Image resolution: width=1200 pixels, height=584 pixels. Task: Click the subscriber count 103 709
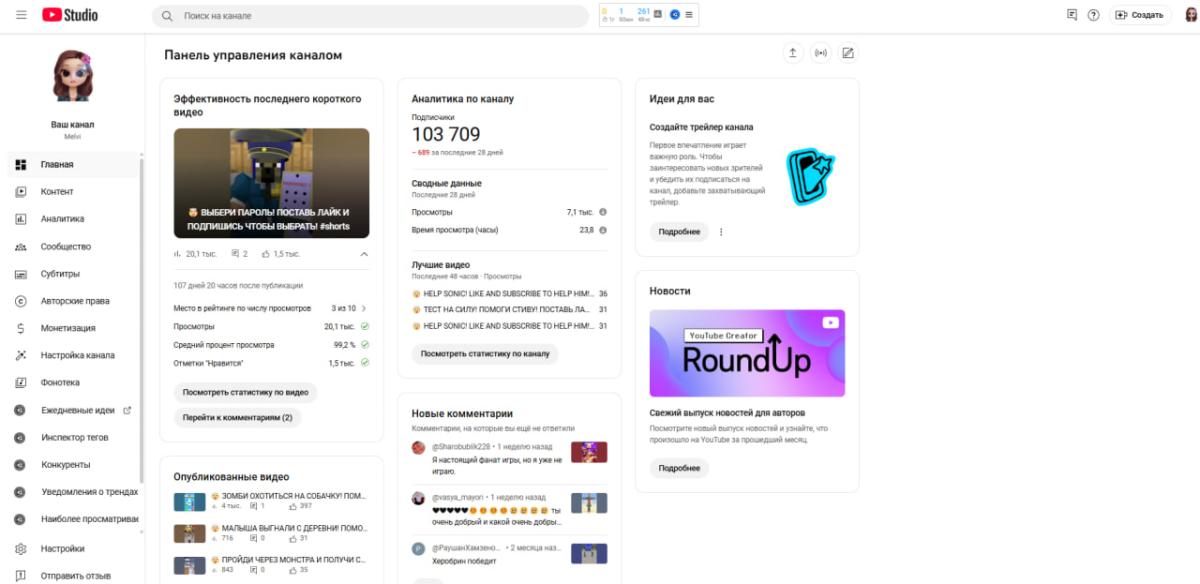446,134
